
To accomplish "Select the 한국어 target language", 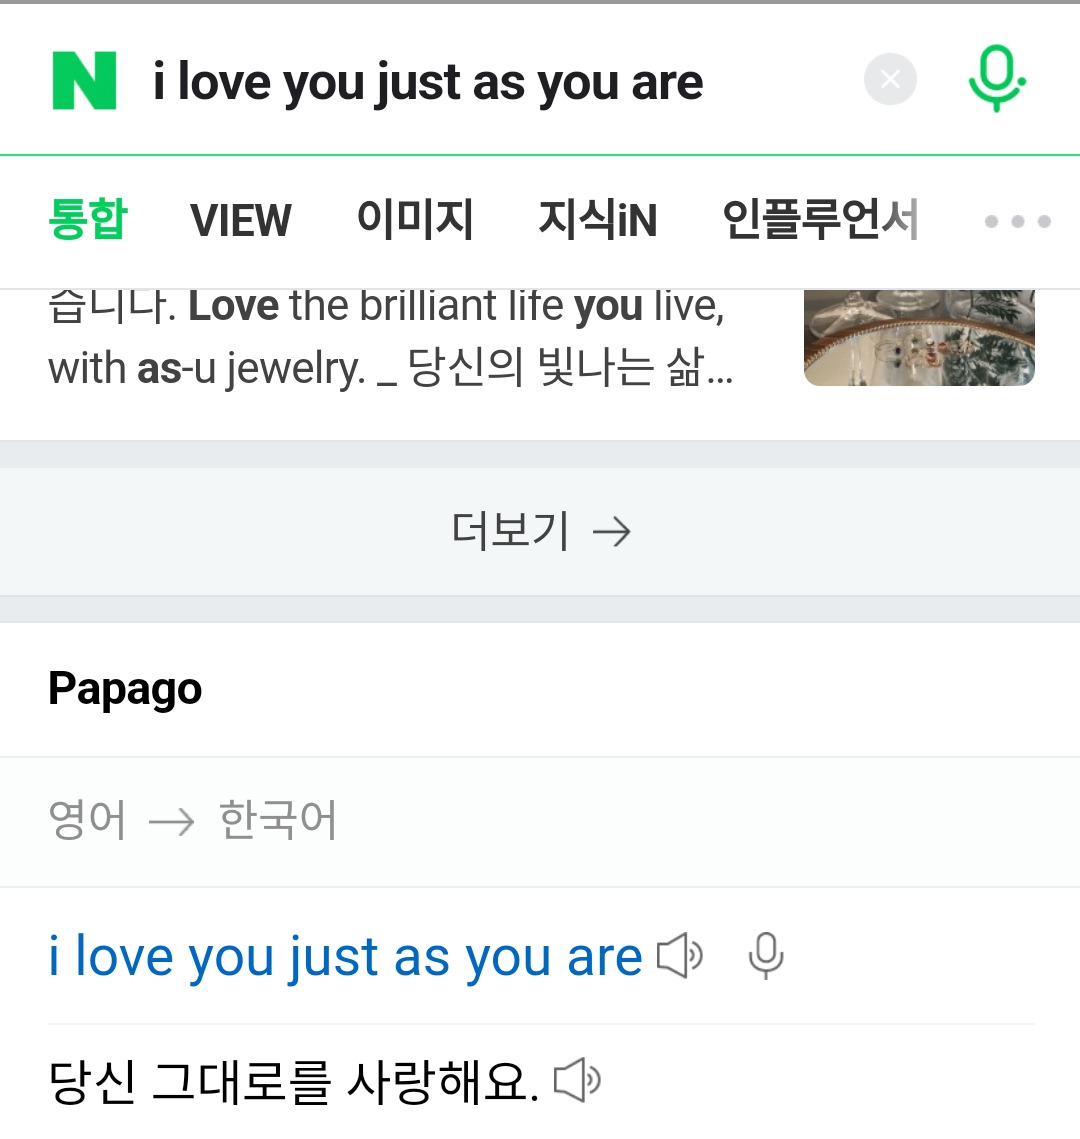I will (278, 821).
